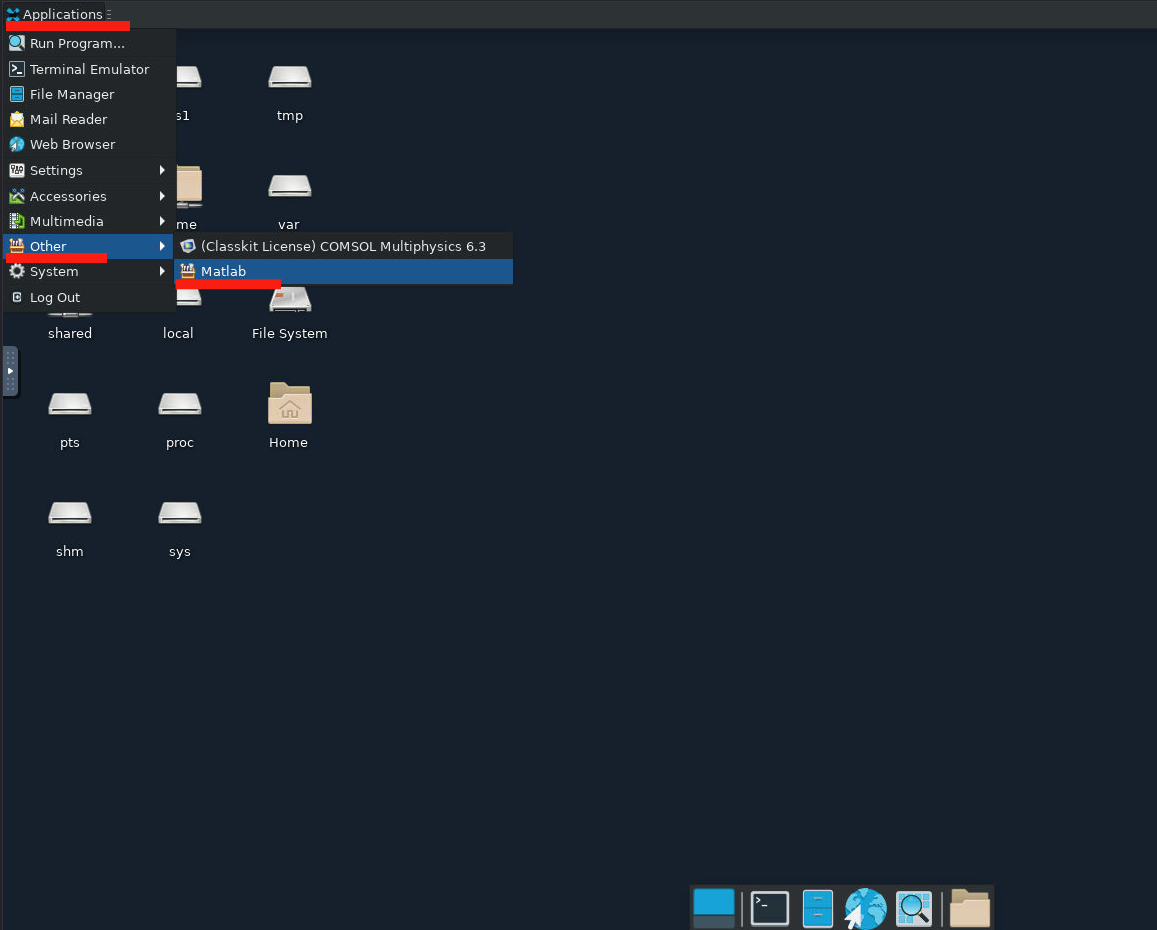The image size is (1157, 930).
Task: Expand the Multimedia submenu
Action: pos(89,221)
